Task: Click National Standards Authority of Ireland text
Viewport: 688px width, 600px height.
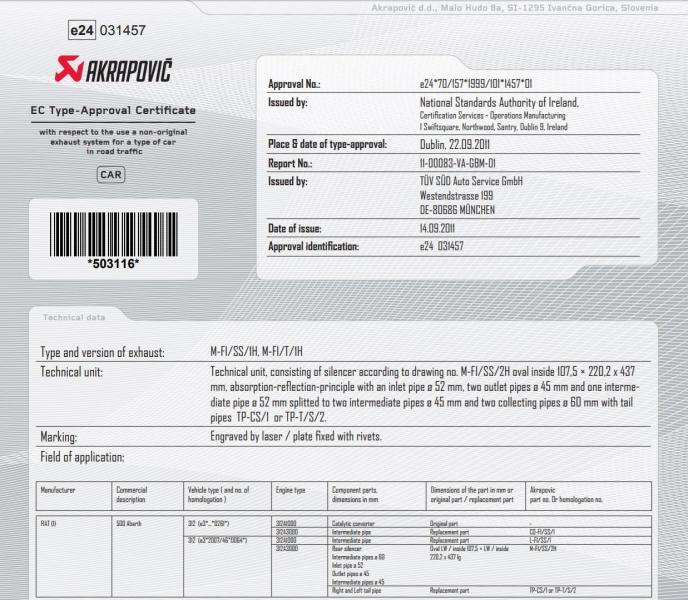Action: (498, 102)
